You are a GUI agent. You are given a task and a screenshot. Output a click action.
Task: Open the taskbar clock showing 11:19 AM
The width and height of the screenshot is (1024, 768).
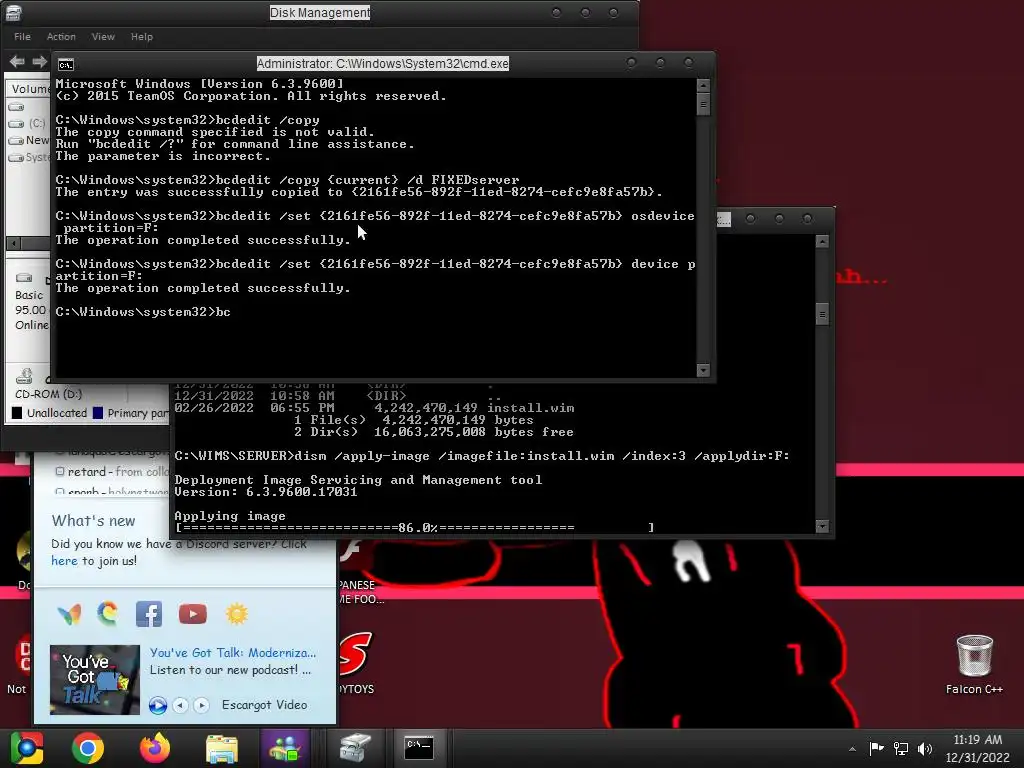[x=978, y=748]
